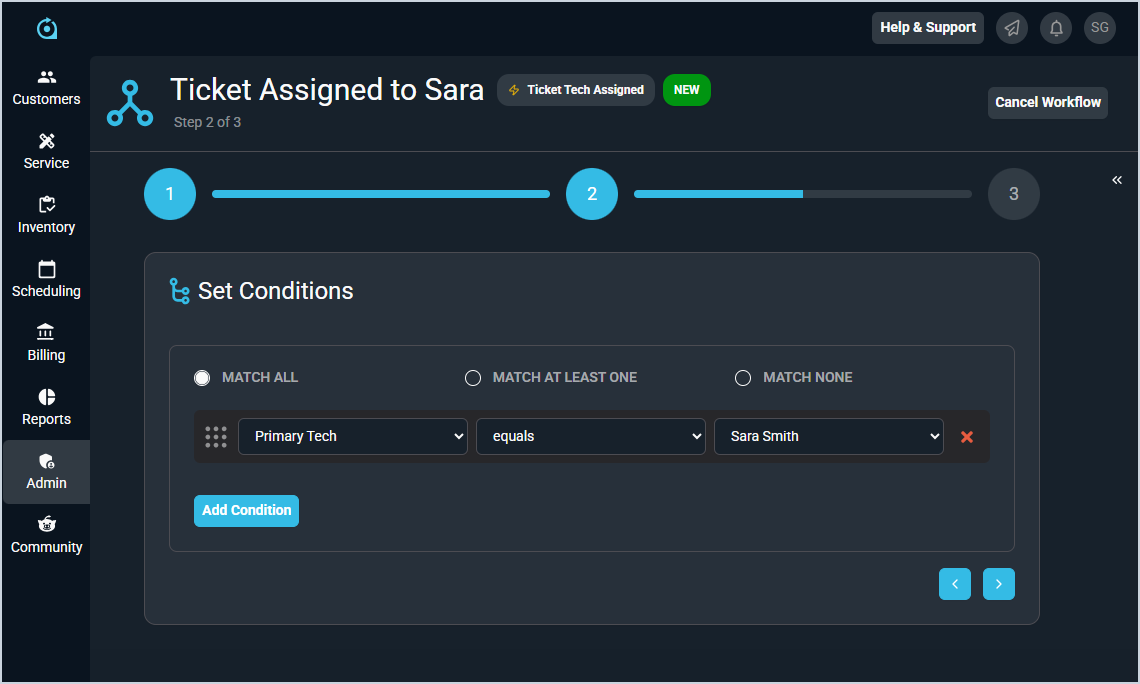Go to previous step with left arrow
1140x684 pixels.
pos(955,584)
